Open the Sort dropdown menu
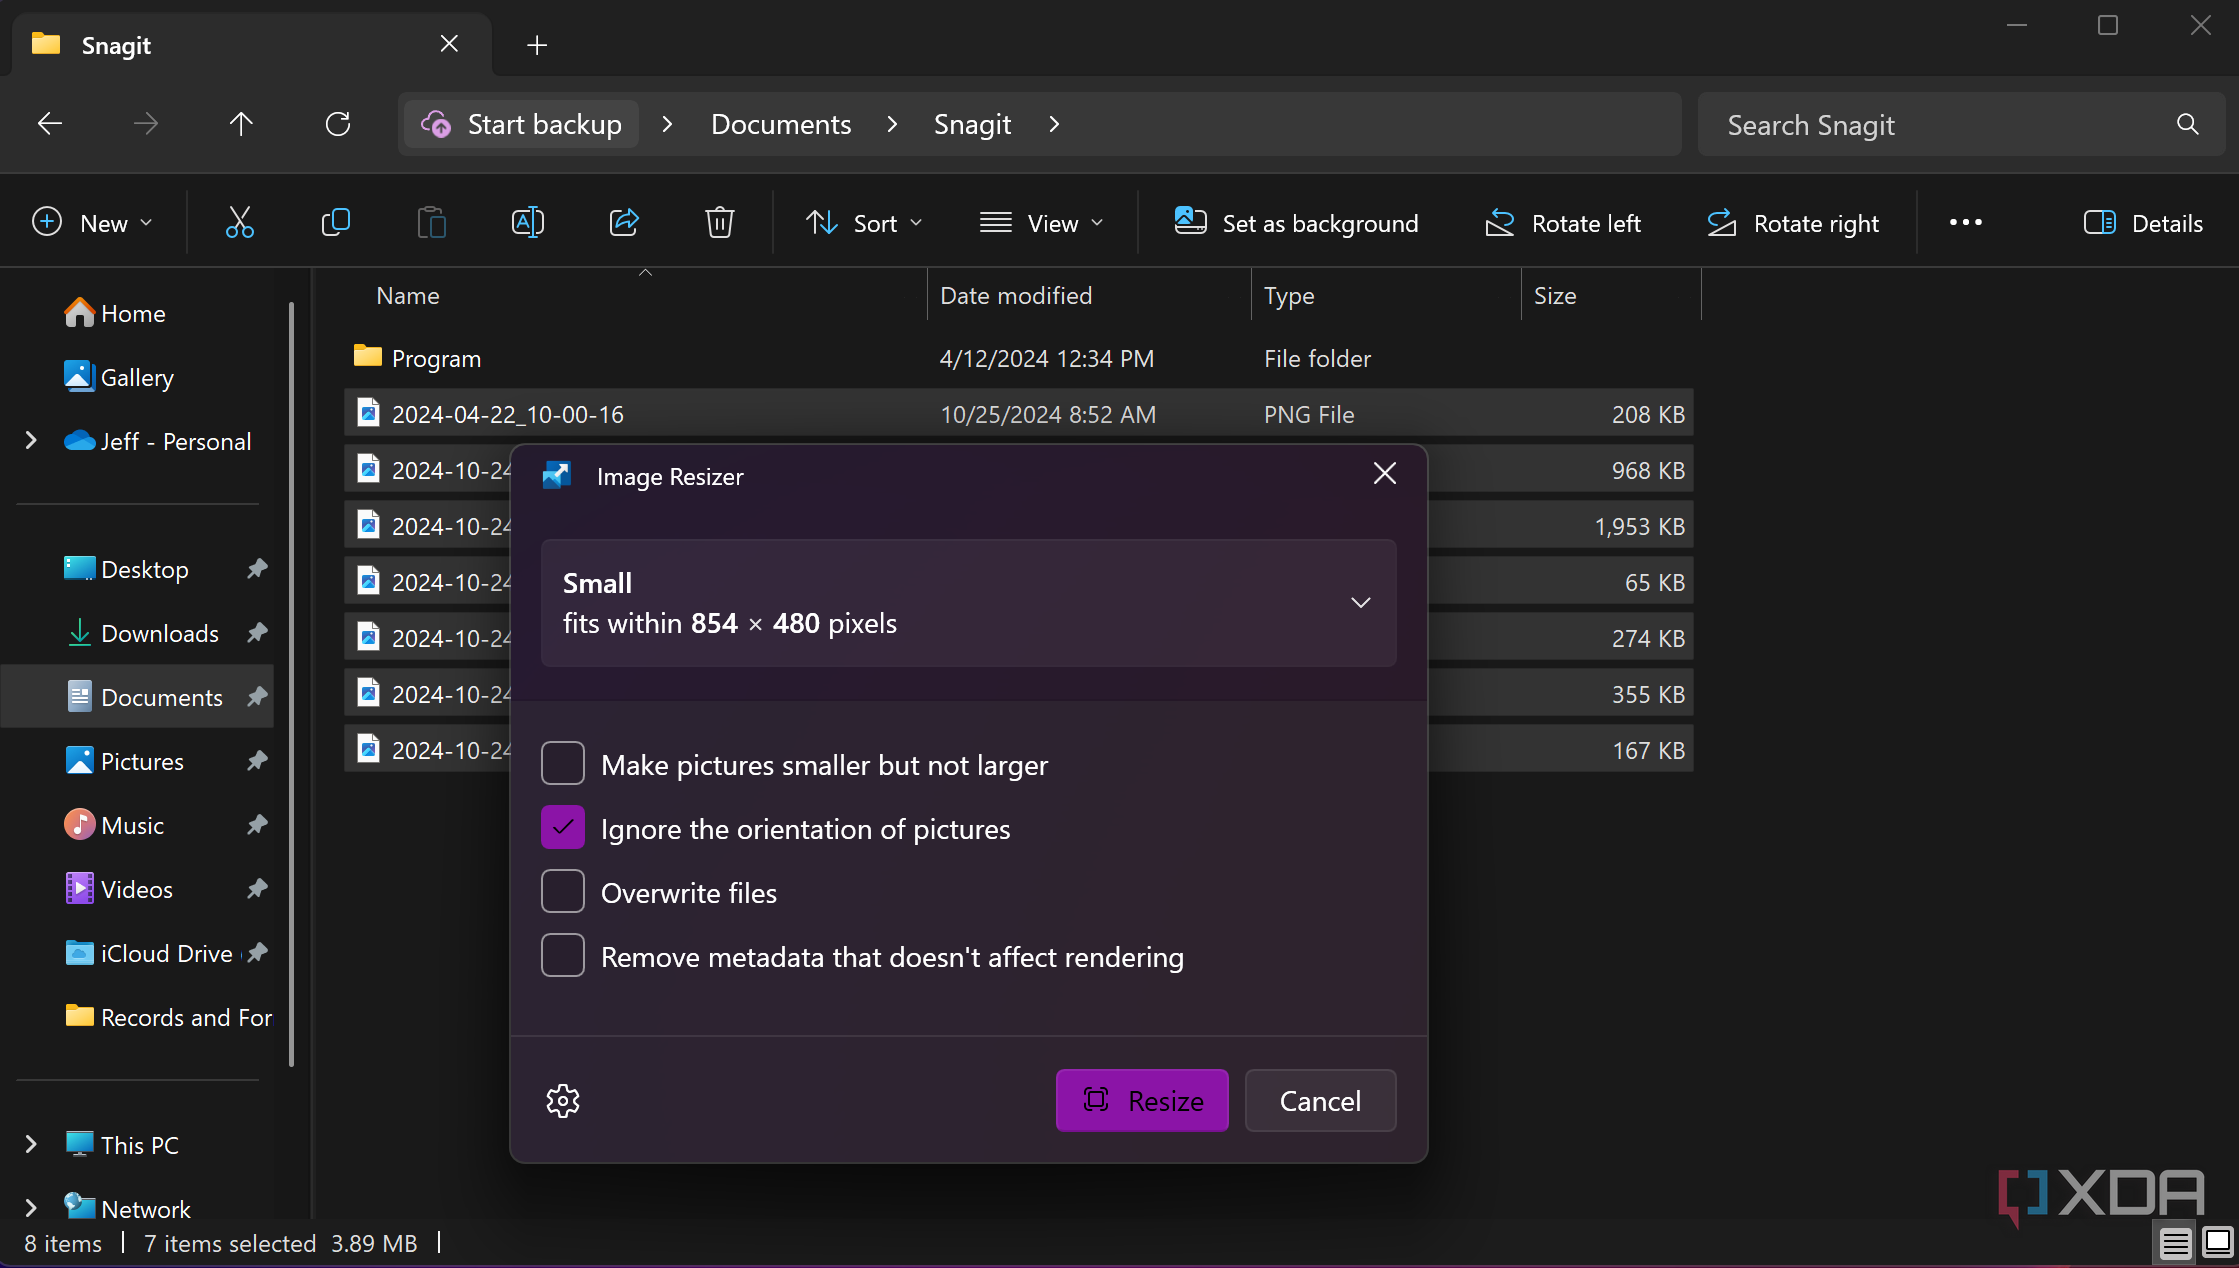This screenshot has height=1268, width=2239. [x=864, y=223]
